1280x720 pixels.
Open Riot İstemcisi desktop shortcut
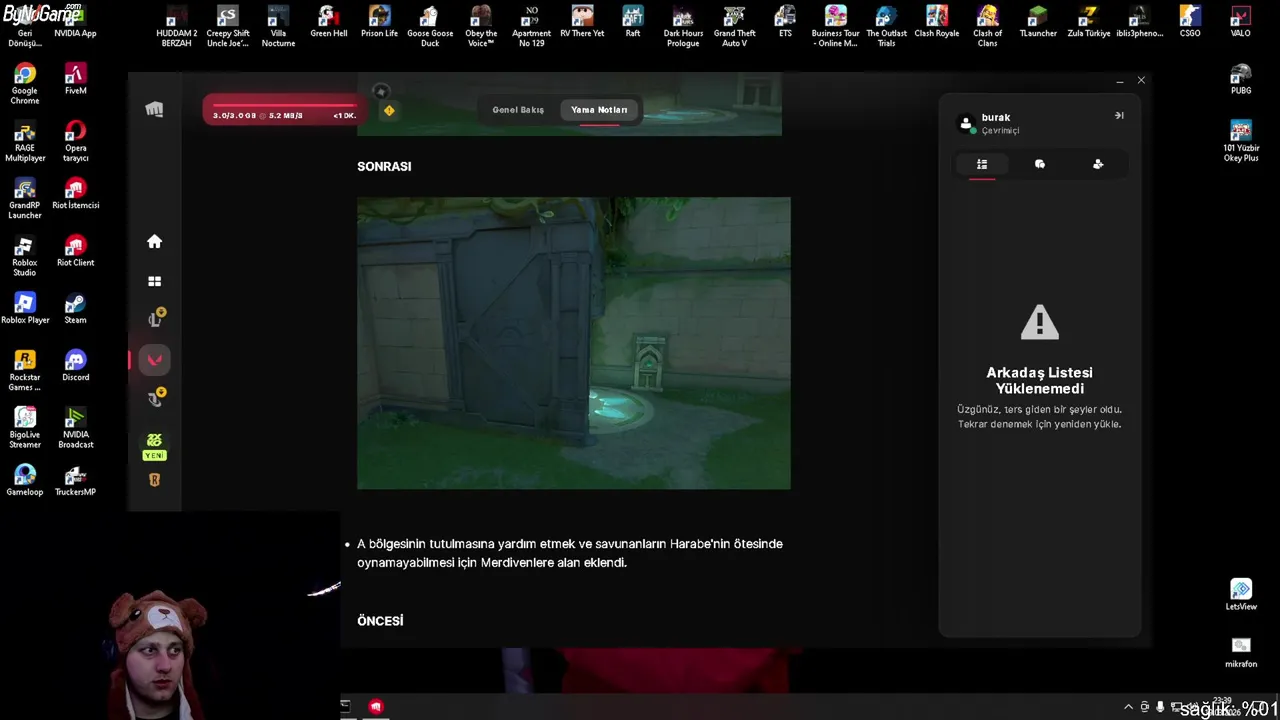[x=75, y=194]
